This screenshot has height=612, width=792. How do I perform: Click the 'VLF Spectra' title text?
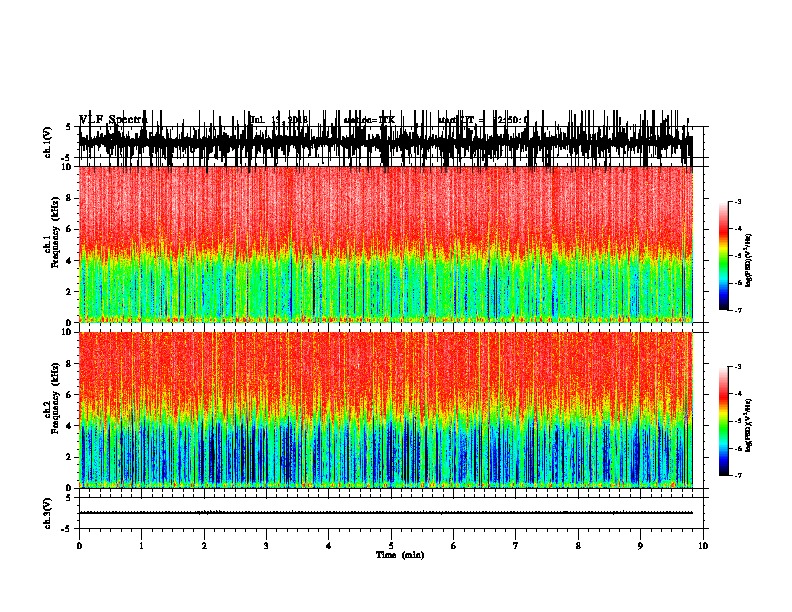click(113, 120)
